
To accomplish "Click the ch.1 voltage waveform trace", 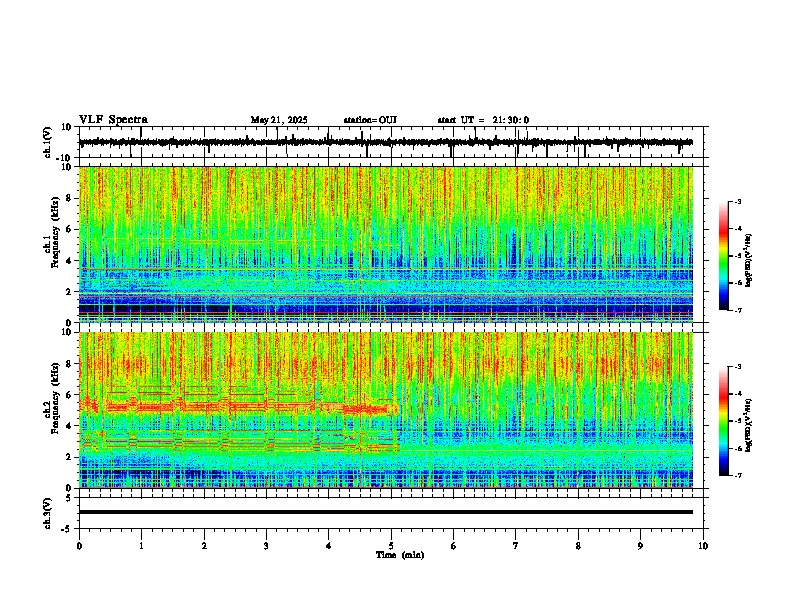I will coord(386,142).
